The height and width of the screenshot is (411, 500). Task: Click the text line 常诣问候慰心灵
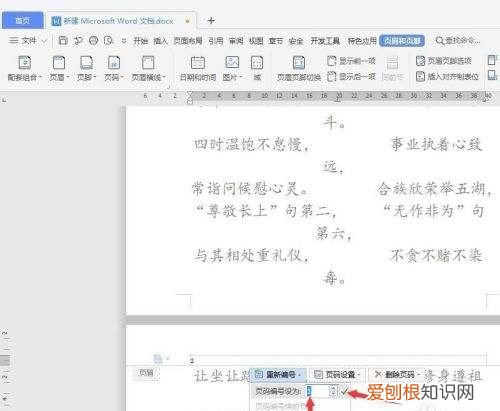pos(250,189)
